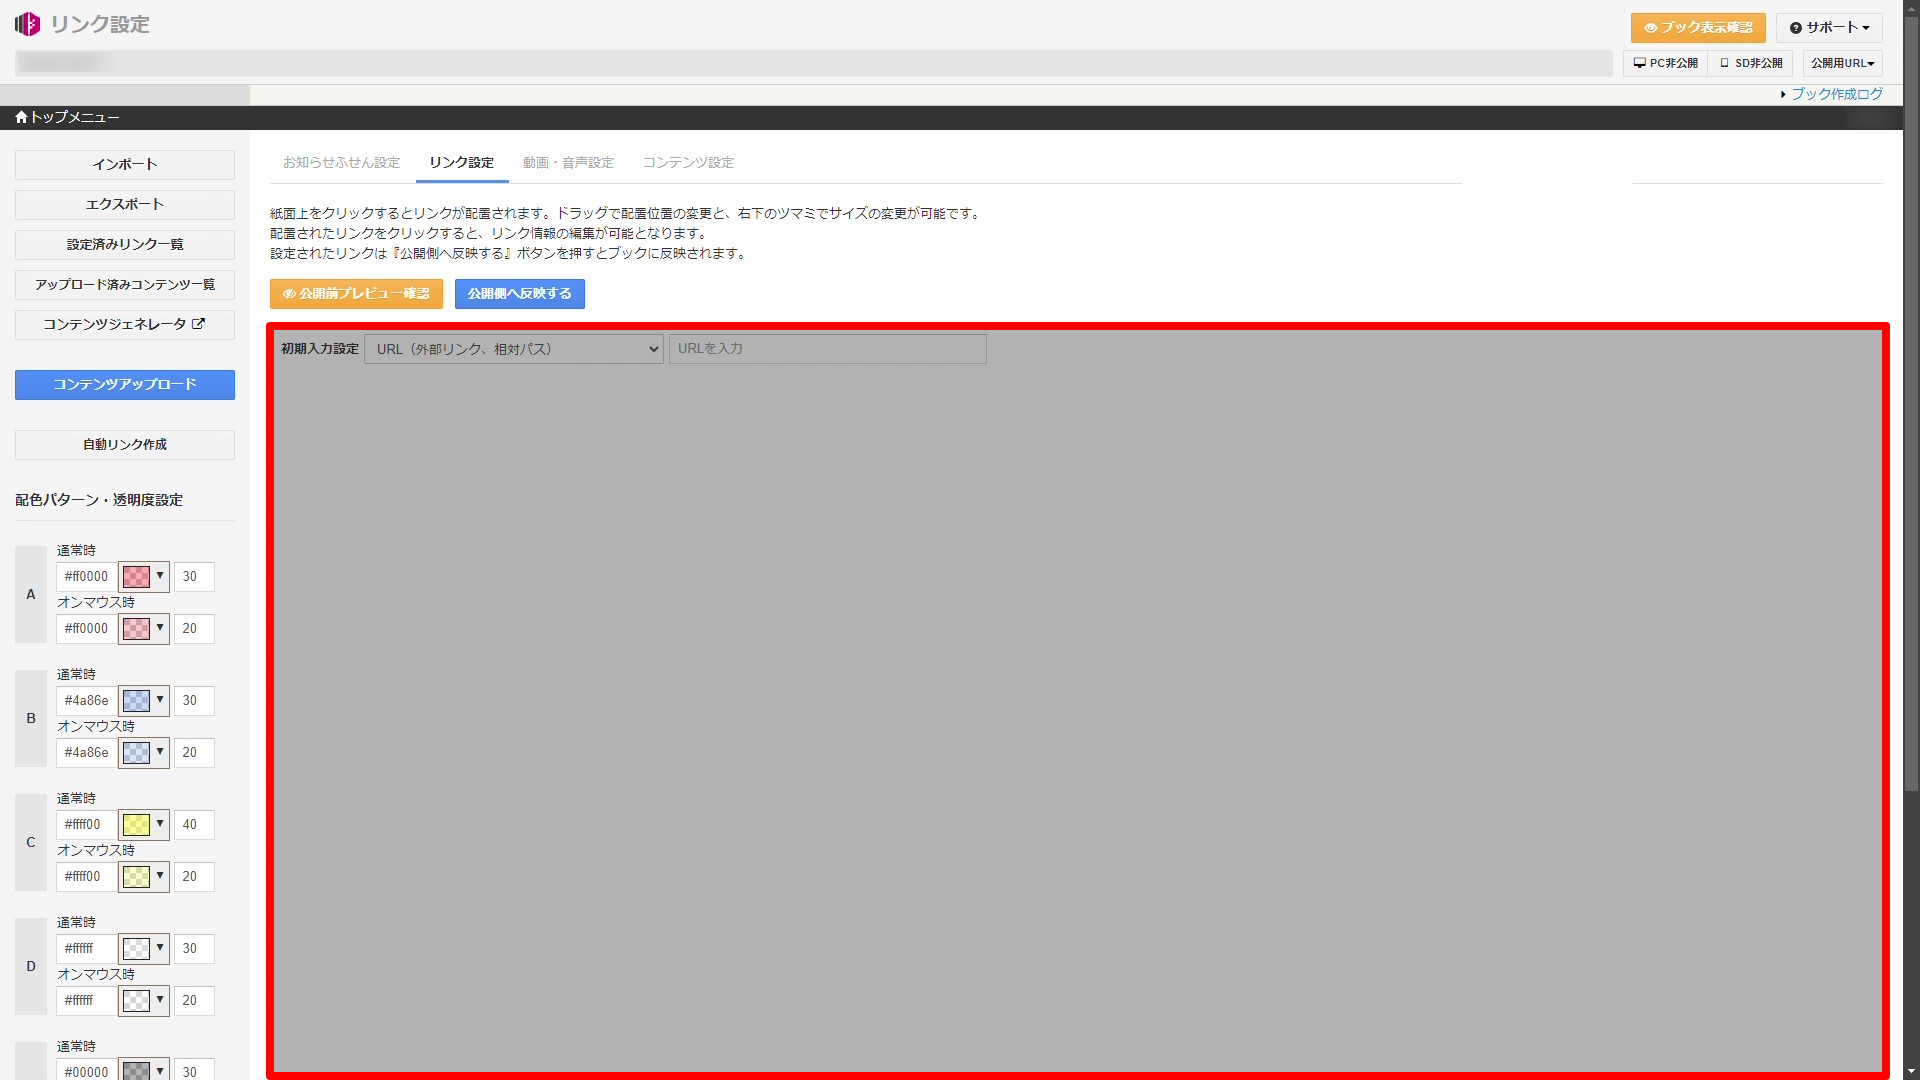Screen dimensions: 1920x1080
Task: Click the PC monitor icon on PC非公開
Action: (1640, 63)
